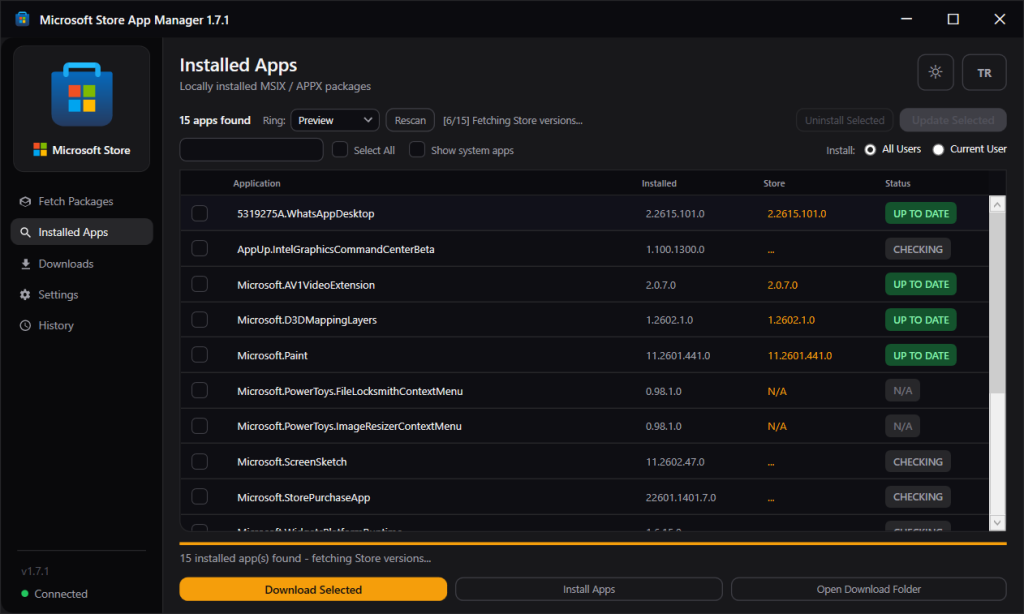Click the Installed Apps magnifier icon

(25, 232)
